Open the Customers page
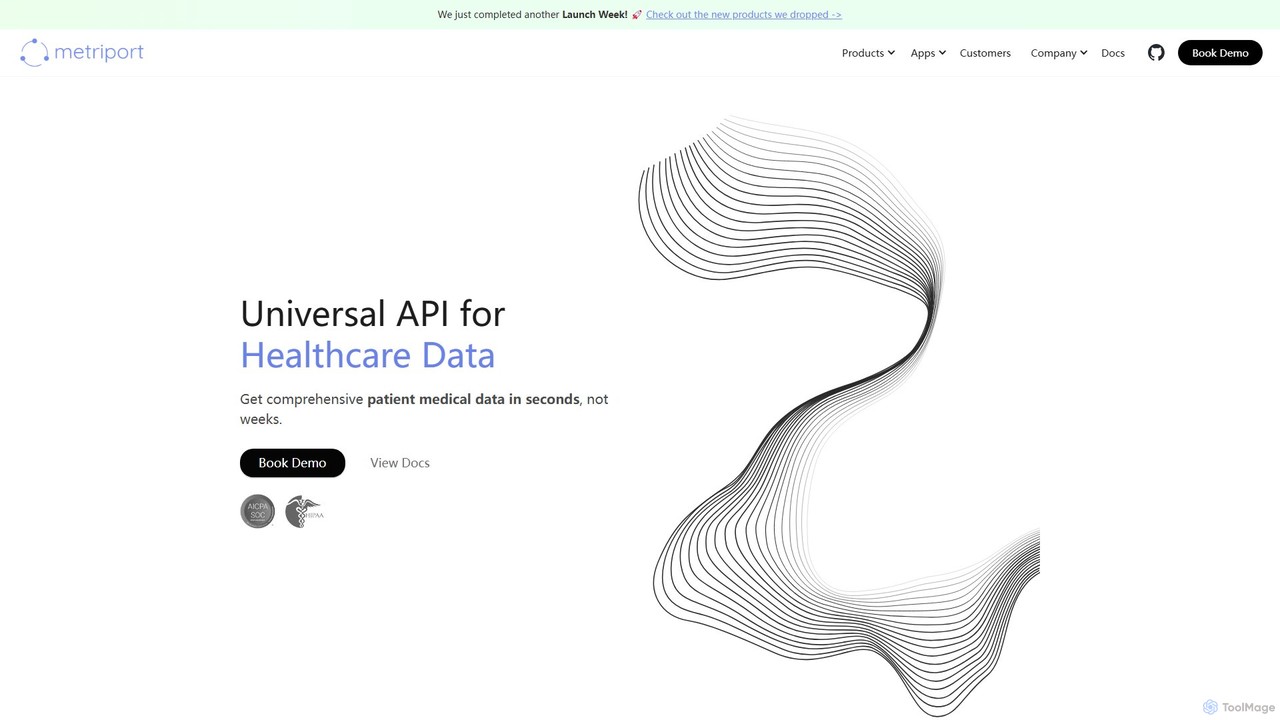Image resolution: width=1280 pixels, height=720 pixels. click(985, 53)
